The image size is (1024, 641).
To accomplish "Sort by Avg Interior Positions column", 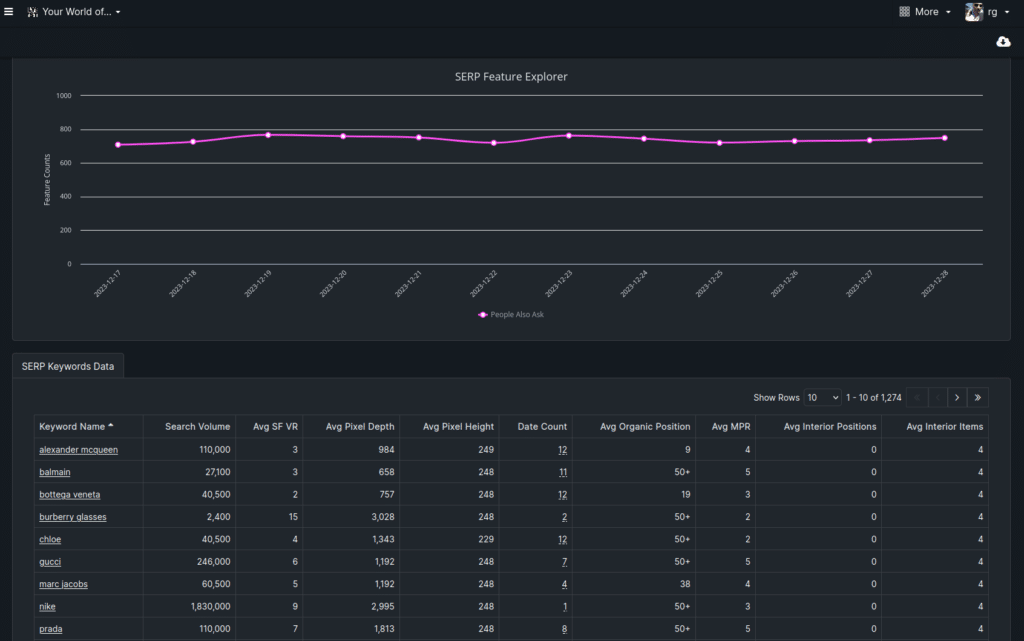I will pyautogui.click(x=829, y=426).
